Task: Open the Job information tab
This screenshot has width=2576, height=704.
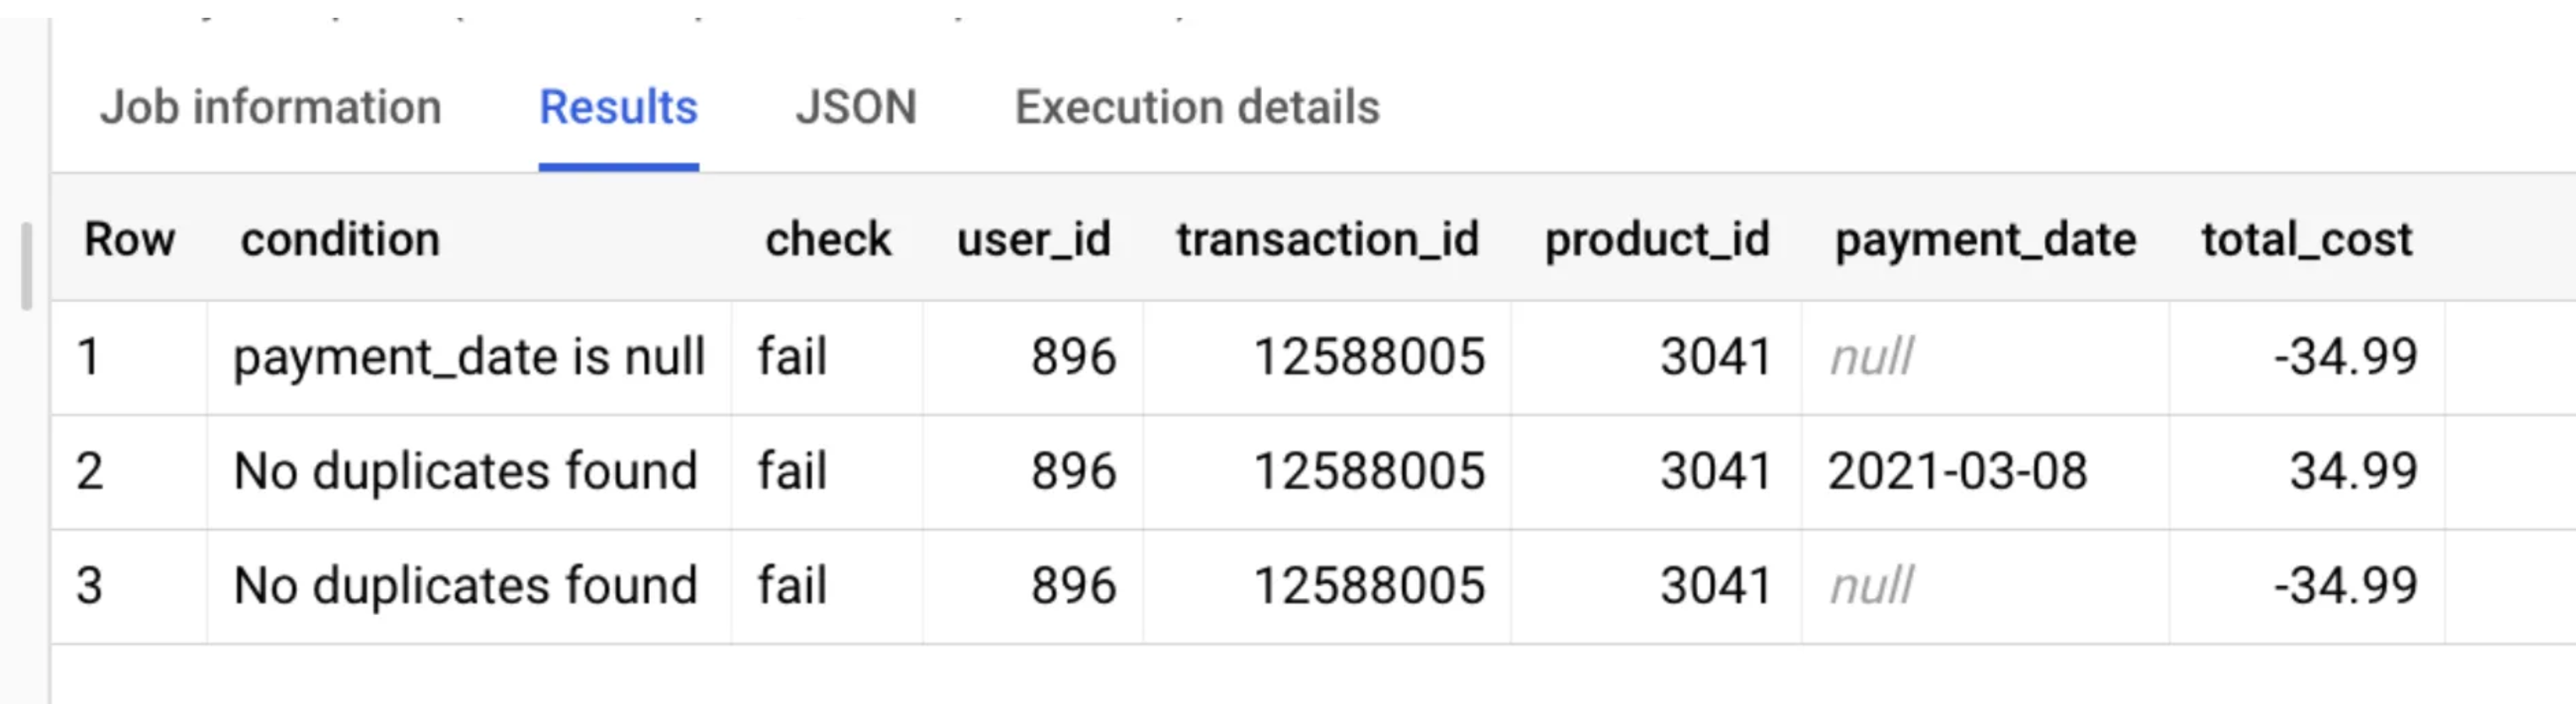Action: pos(270,107)
